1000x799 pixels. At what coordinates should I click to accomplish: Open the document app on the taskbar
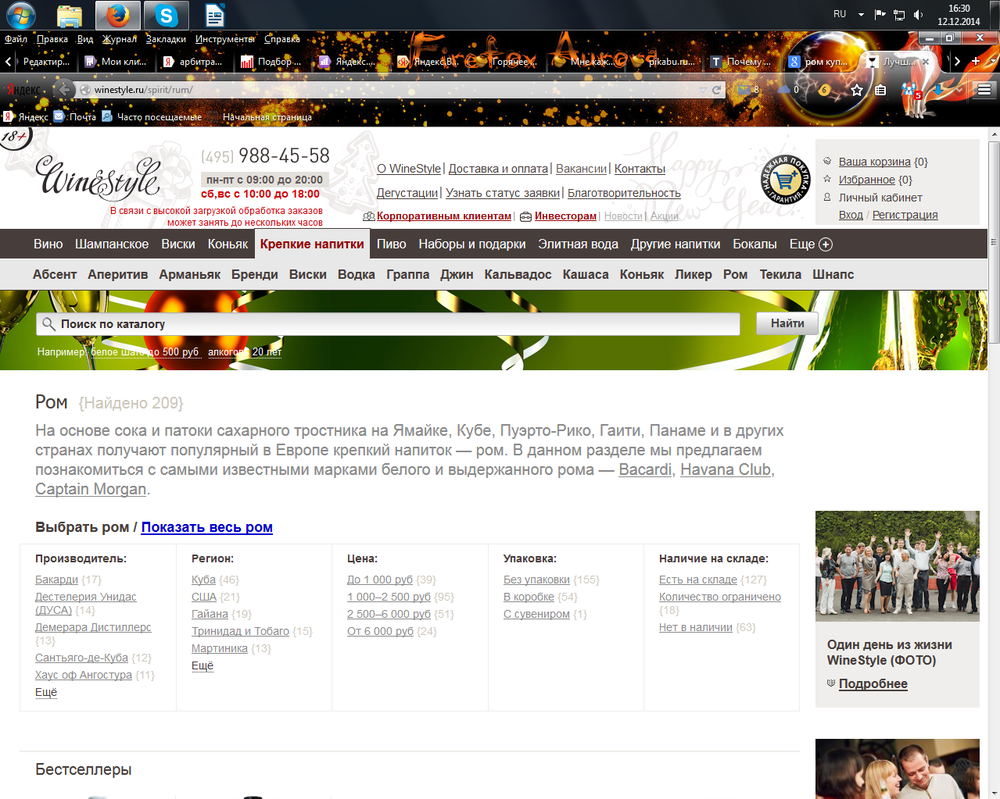[x=214, y=15]
